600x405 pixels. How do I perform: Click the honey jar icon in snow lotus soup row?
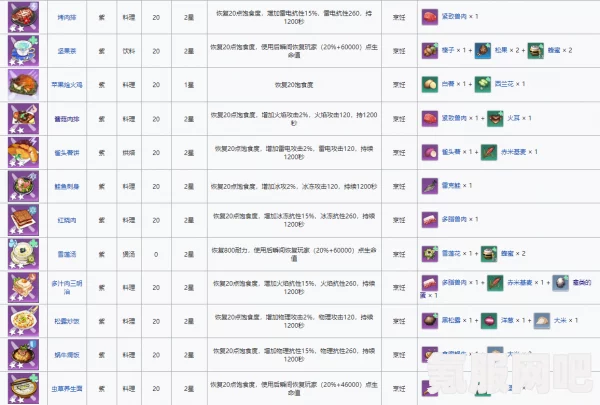pos(489,253)
